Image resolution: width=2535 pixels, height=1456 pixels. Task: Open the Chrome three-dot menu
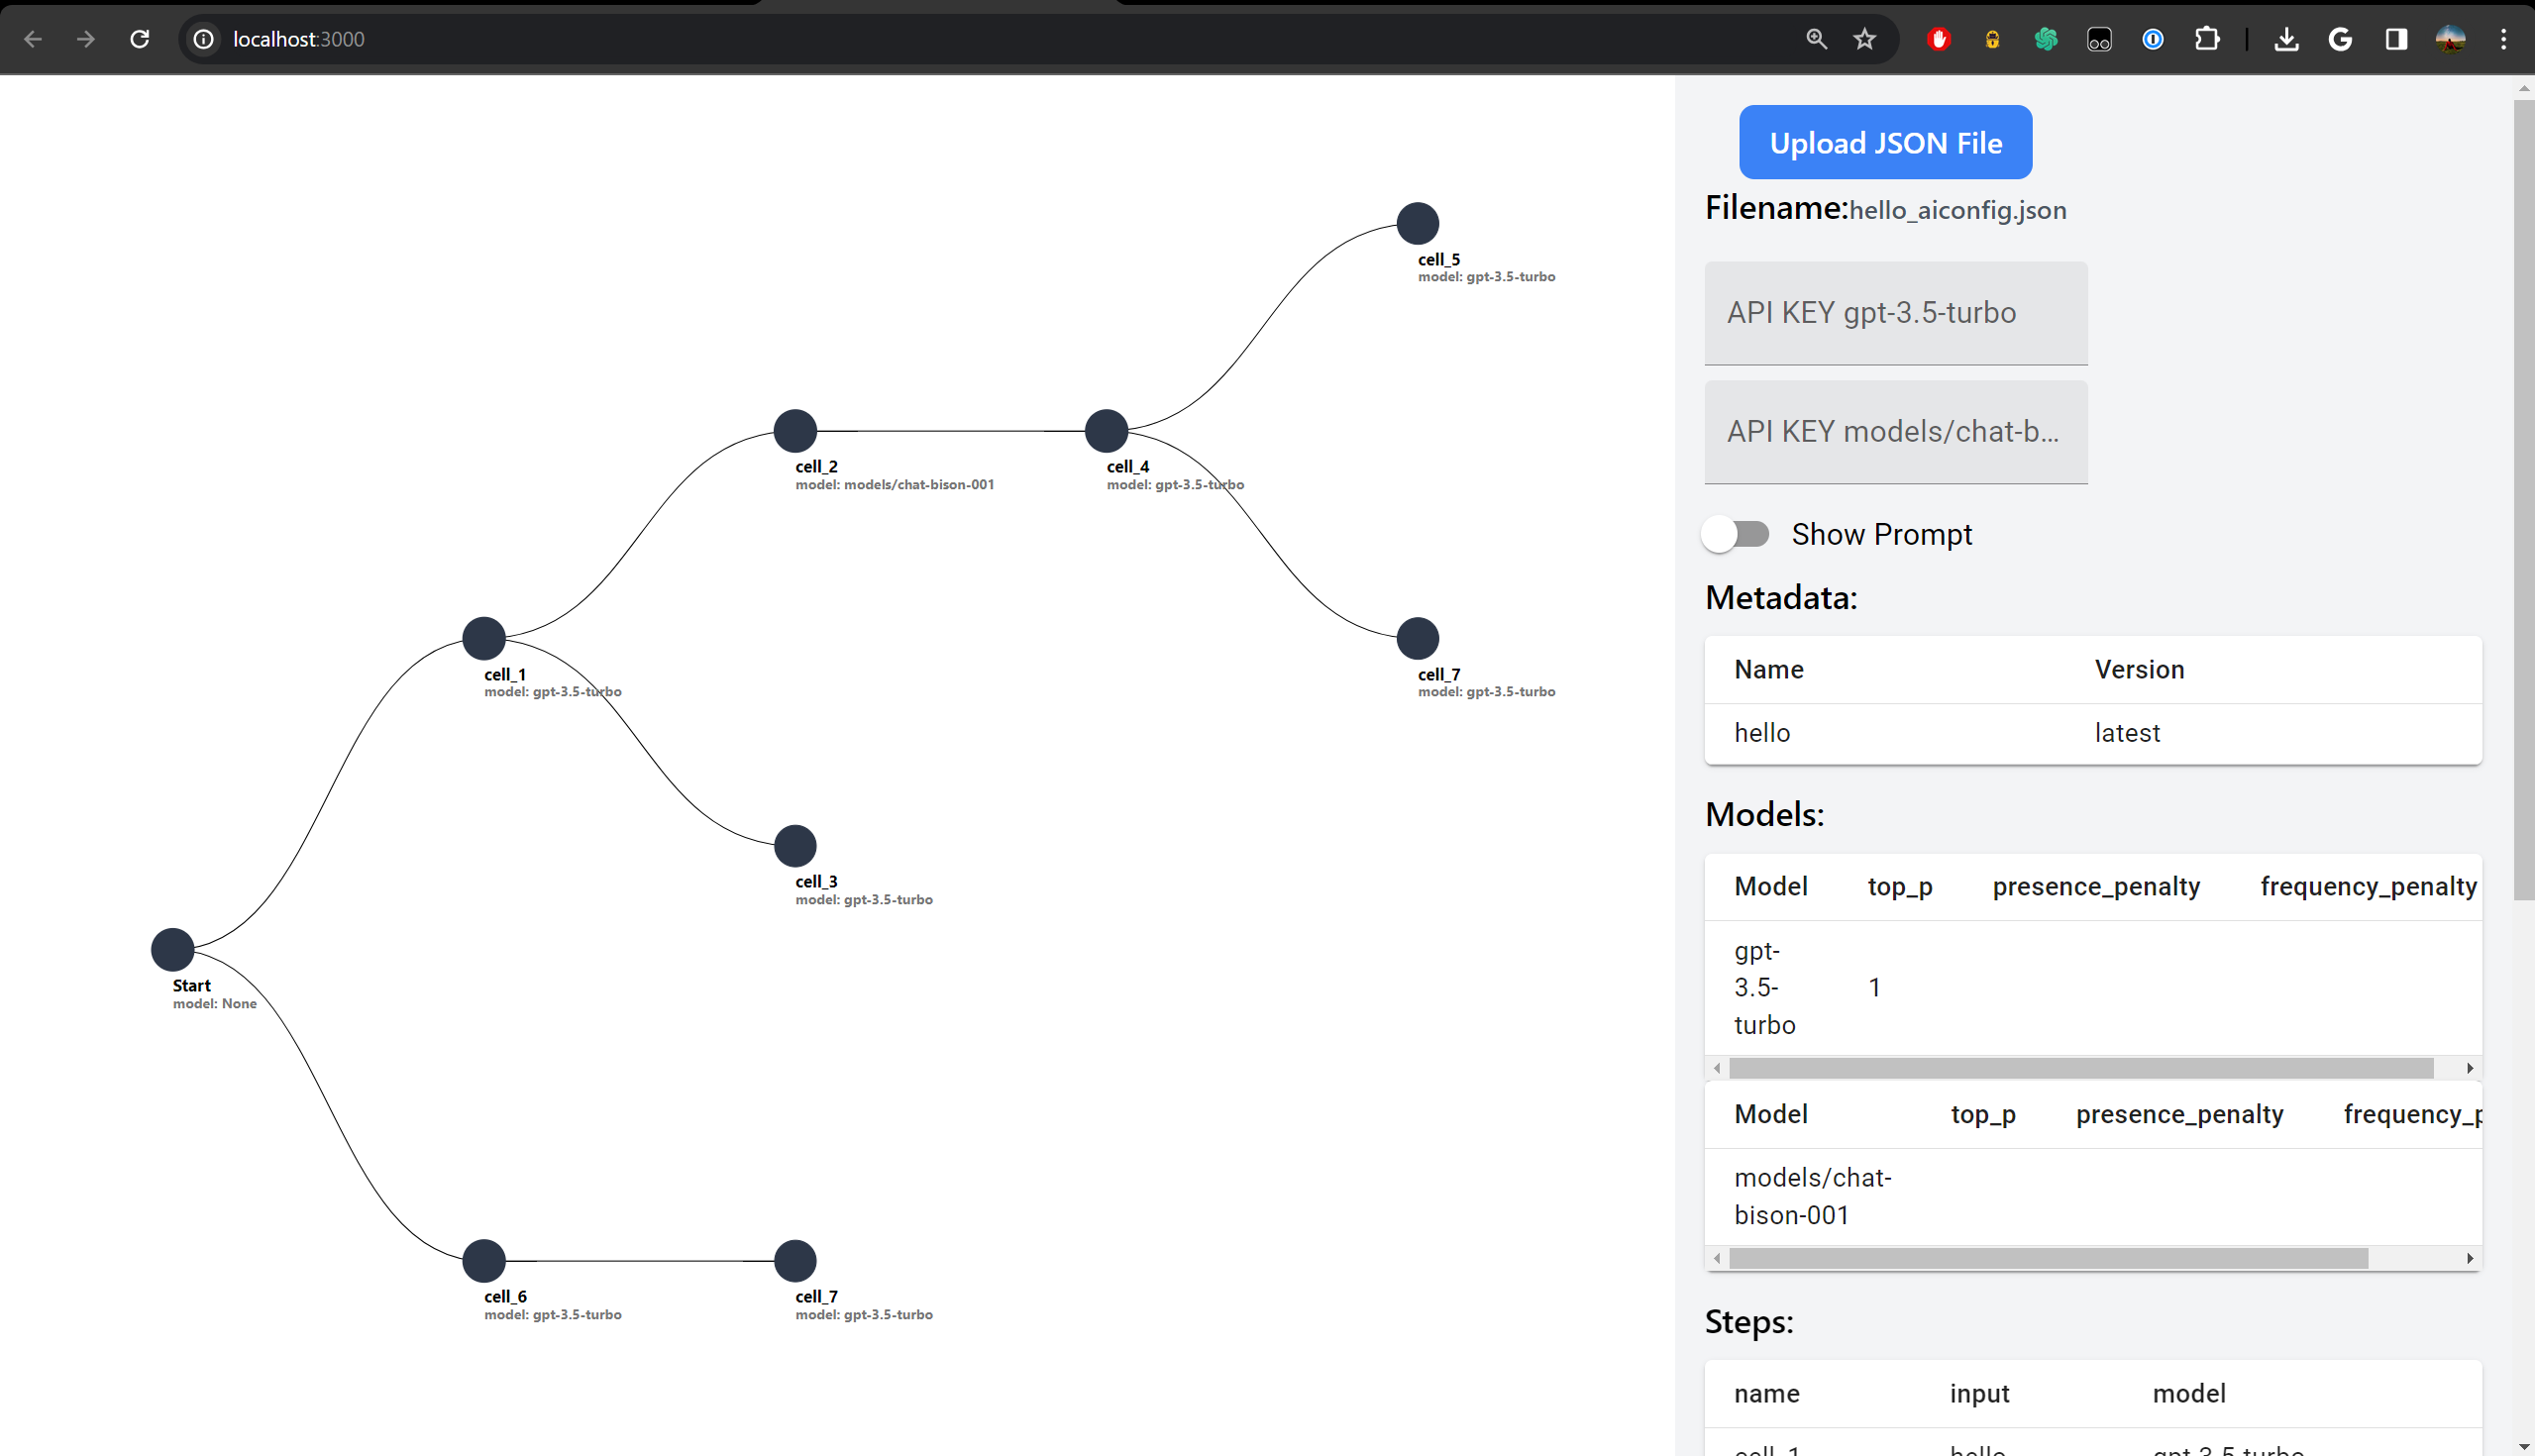click(2504, 39)
